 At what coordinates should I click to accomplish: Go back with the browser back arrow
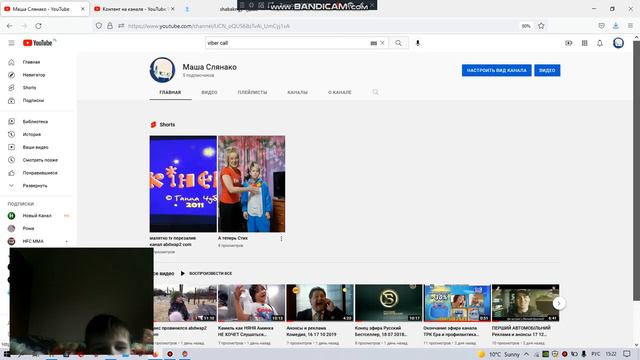pos(9,26)
